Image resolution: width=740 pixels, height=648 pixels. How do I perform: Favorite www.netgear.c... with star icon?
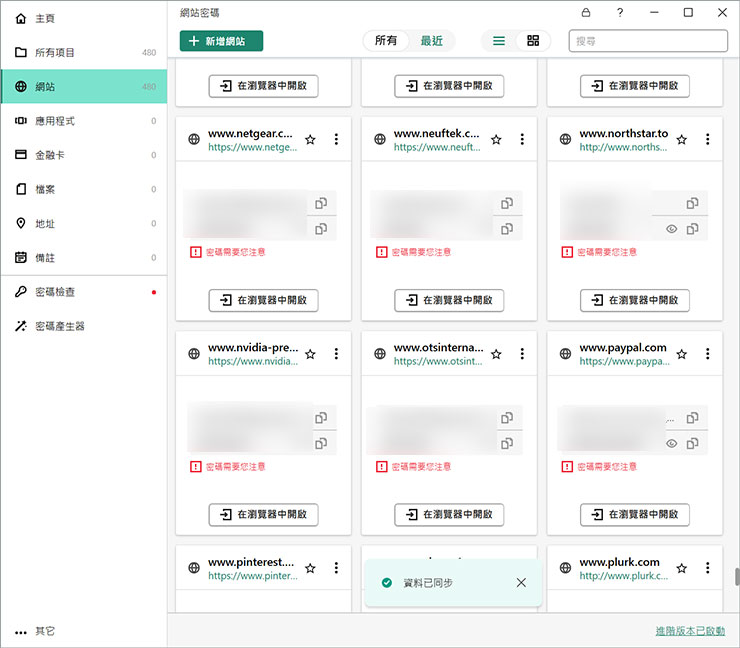tap(310, 140)
